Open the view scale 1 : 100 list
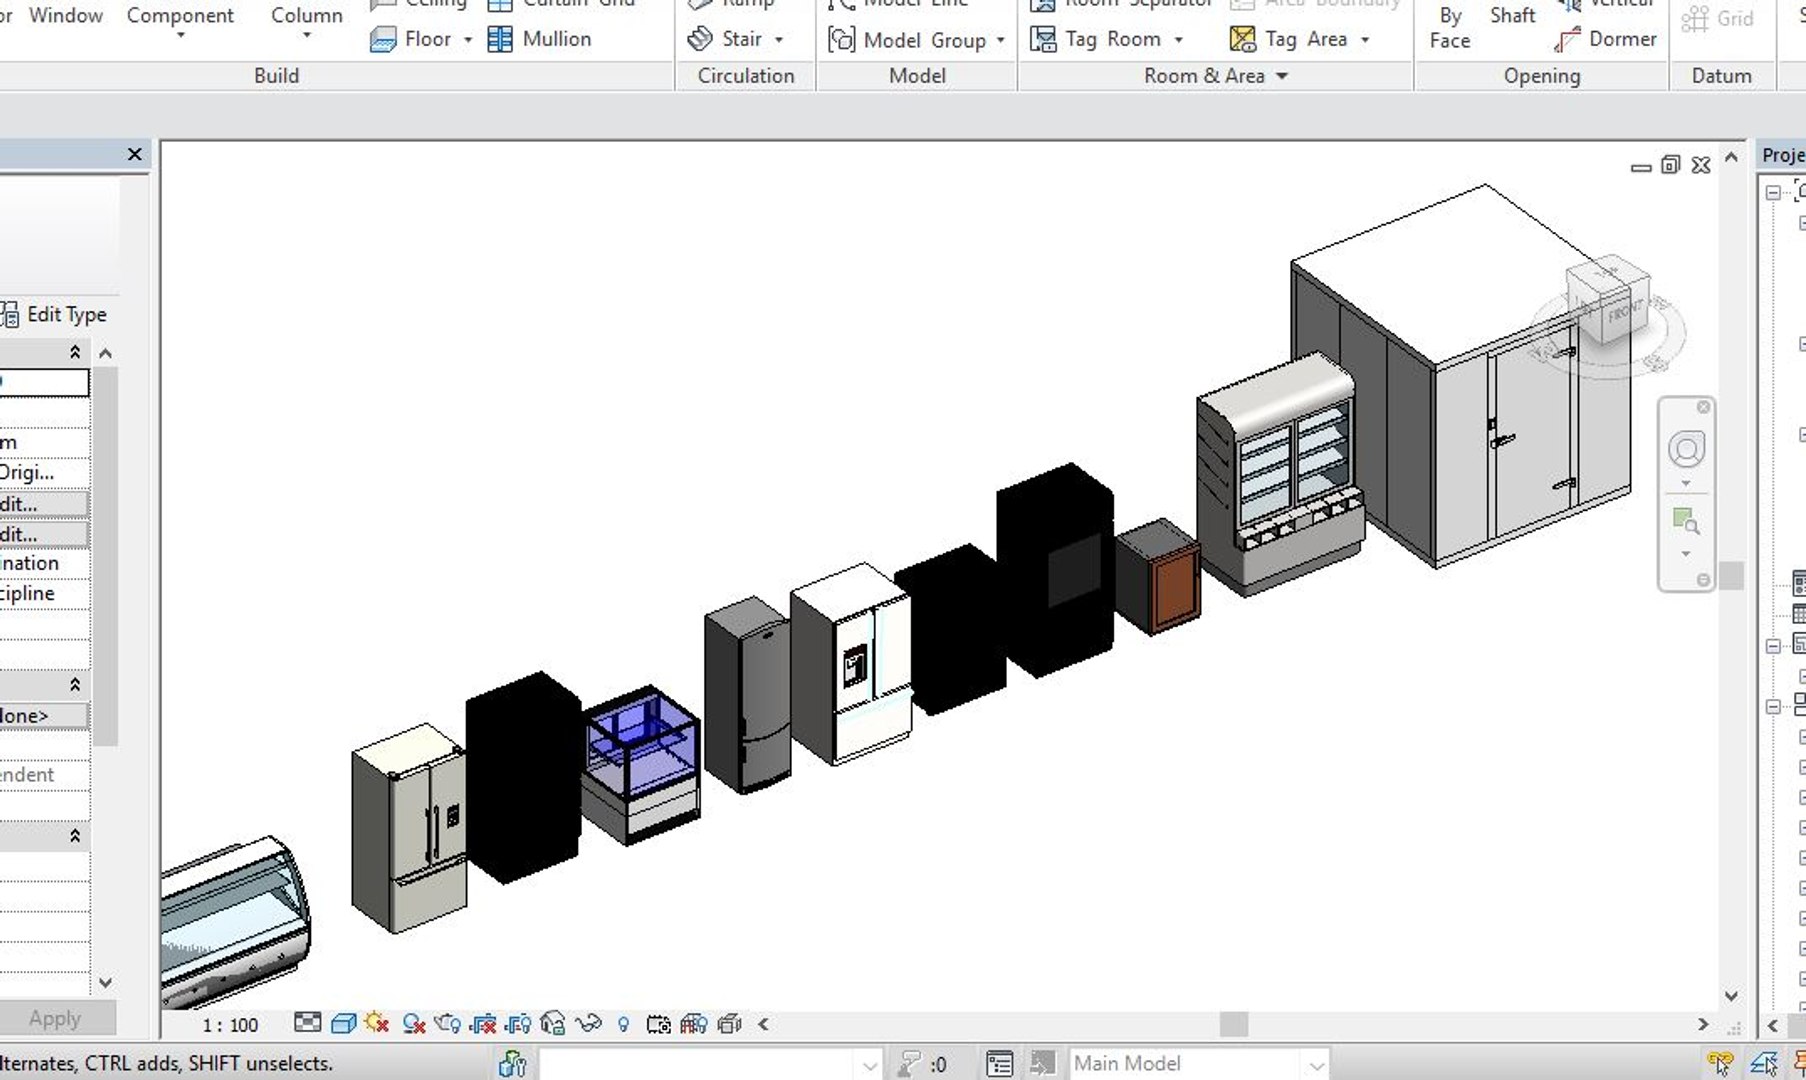The width and height of the screenshot is (1806, 1080). [230, 1025]
